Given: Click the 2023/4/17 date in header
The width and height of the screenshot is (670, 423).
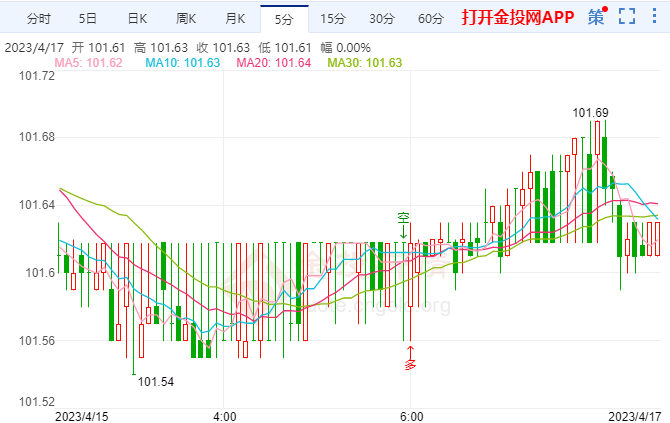Looking at the screenshot, I should [x=34, y=47].
